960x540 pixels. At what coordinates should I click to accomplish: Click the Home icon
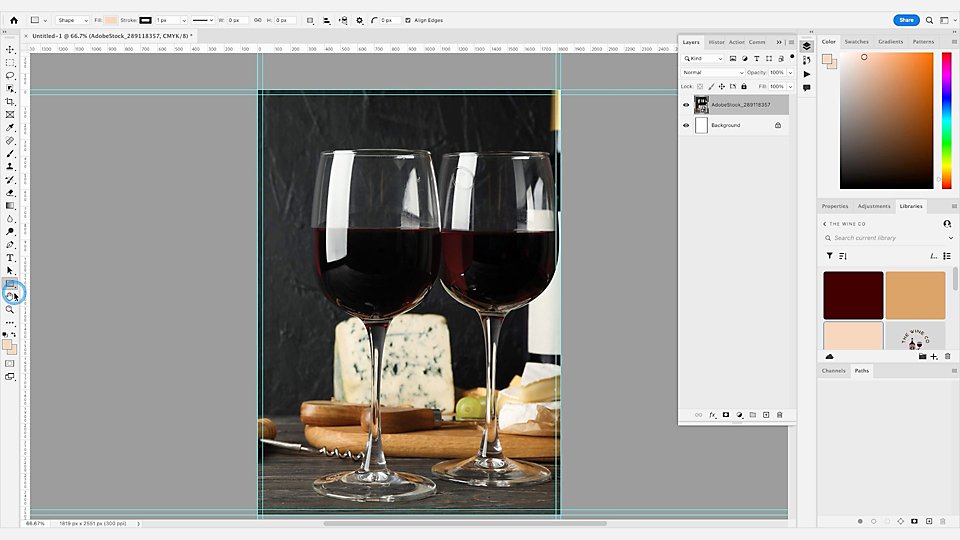point(13,20)
